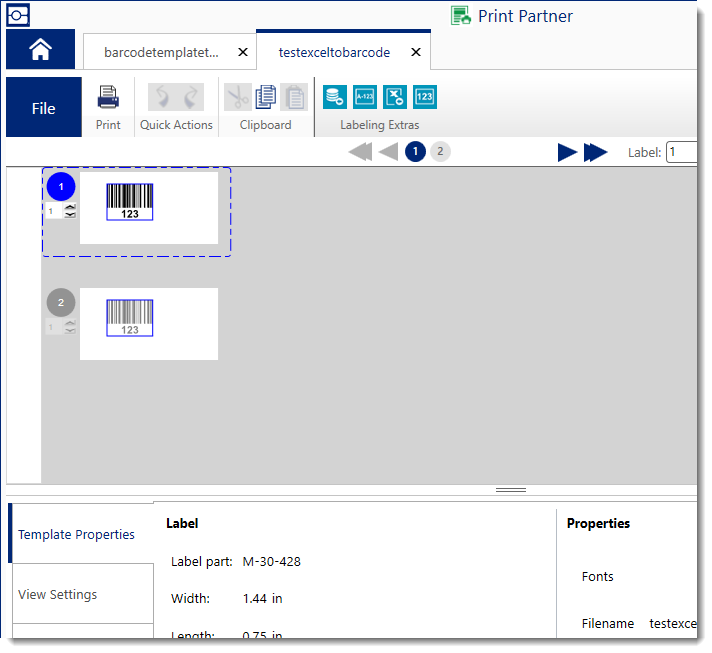Click the app logo icon in title bar
This screenshot has width=712, height=653.
(18, 15)
